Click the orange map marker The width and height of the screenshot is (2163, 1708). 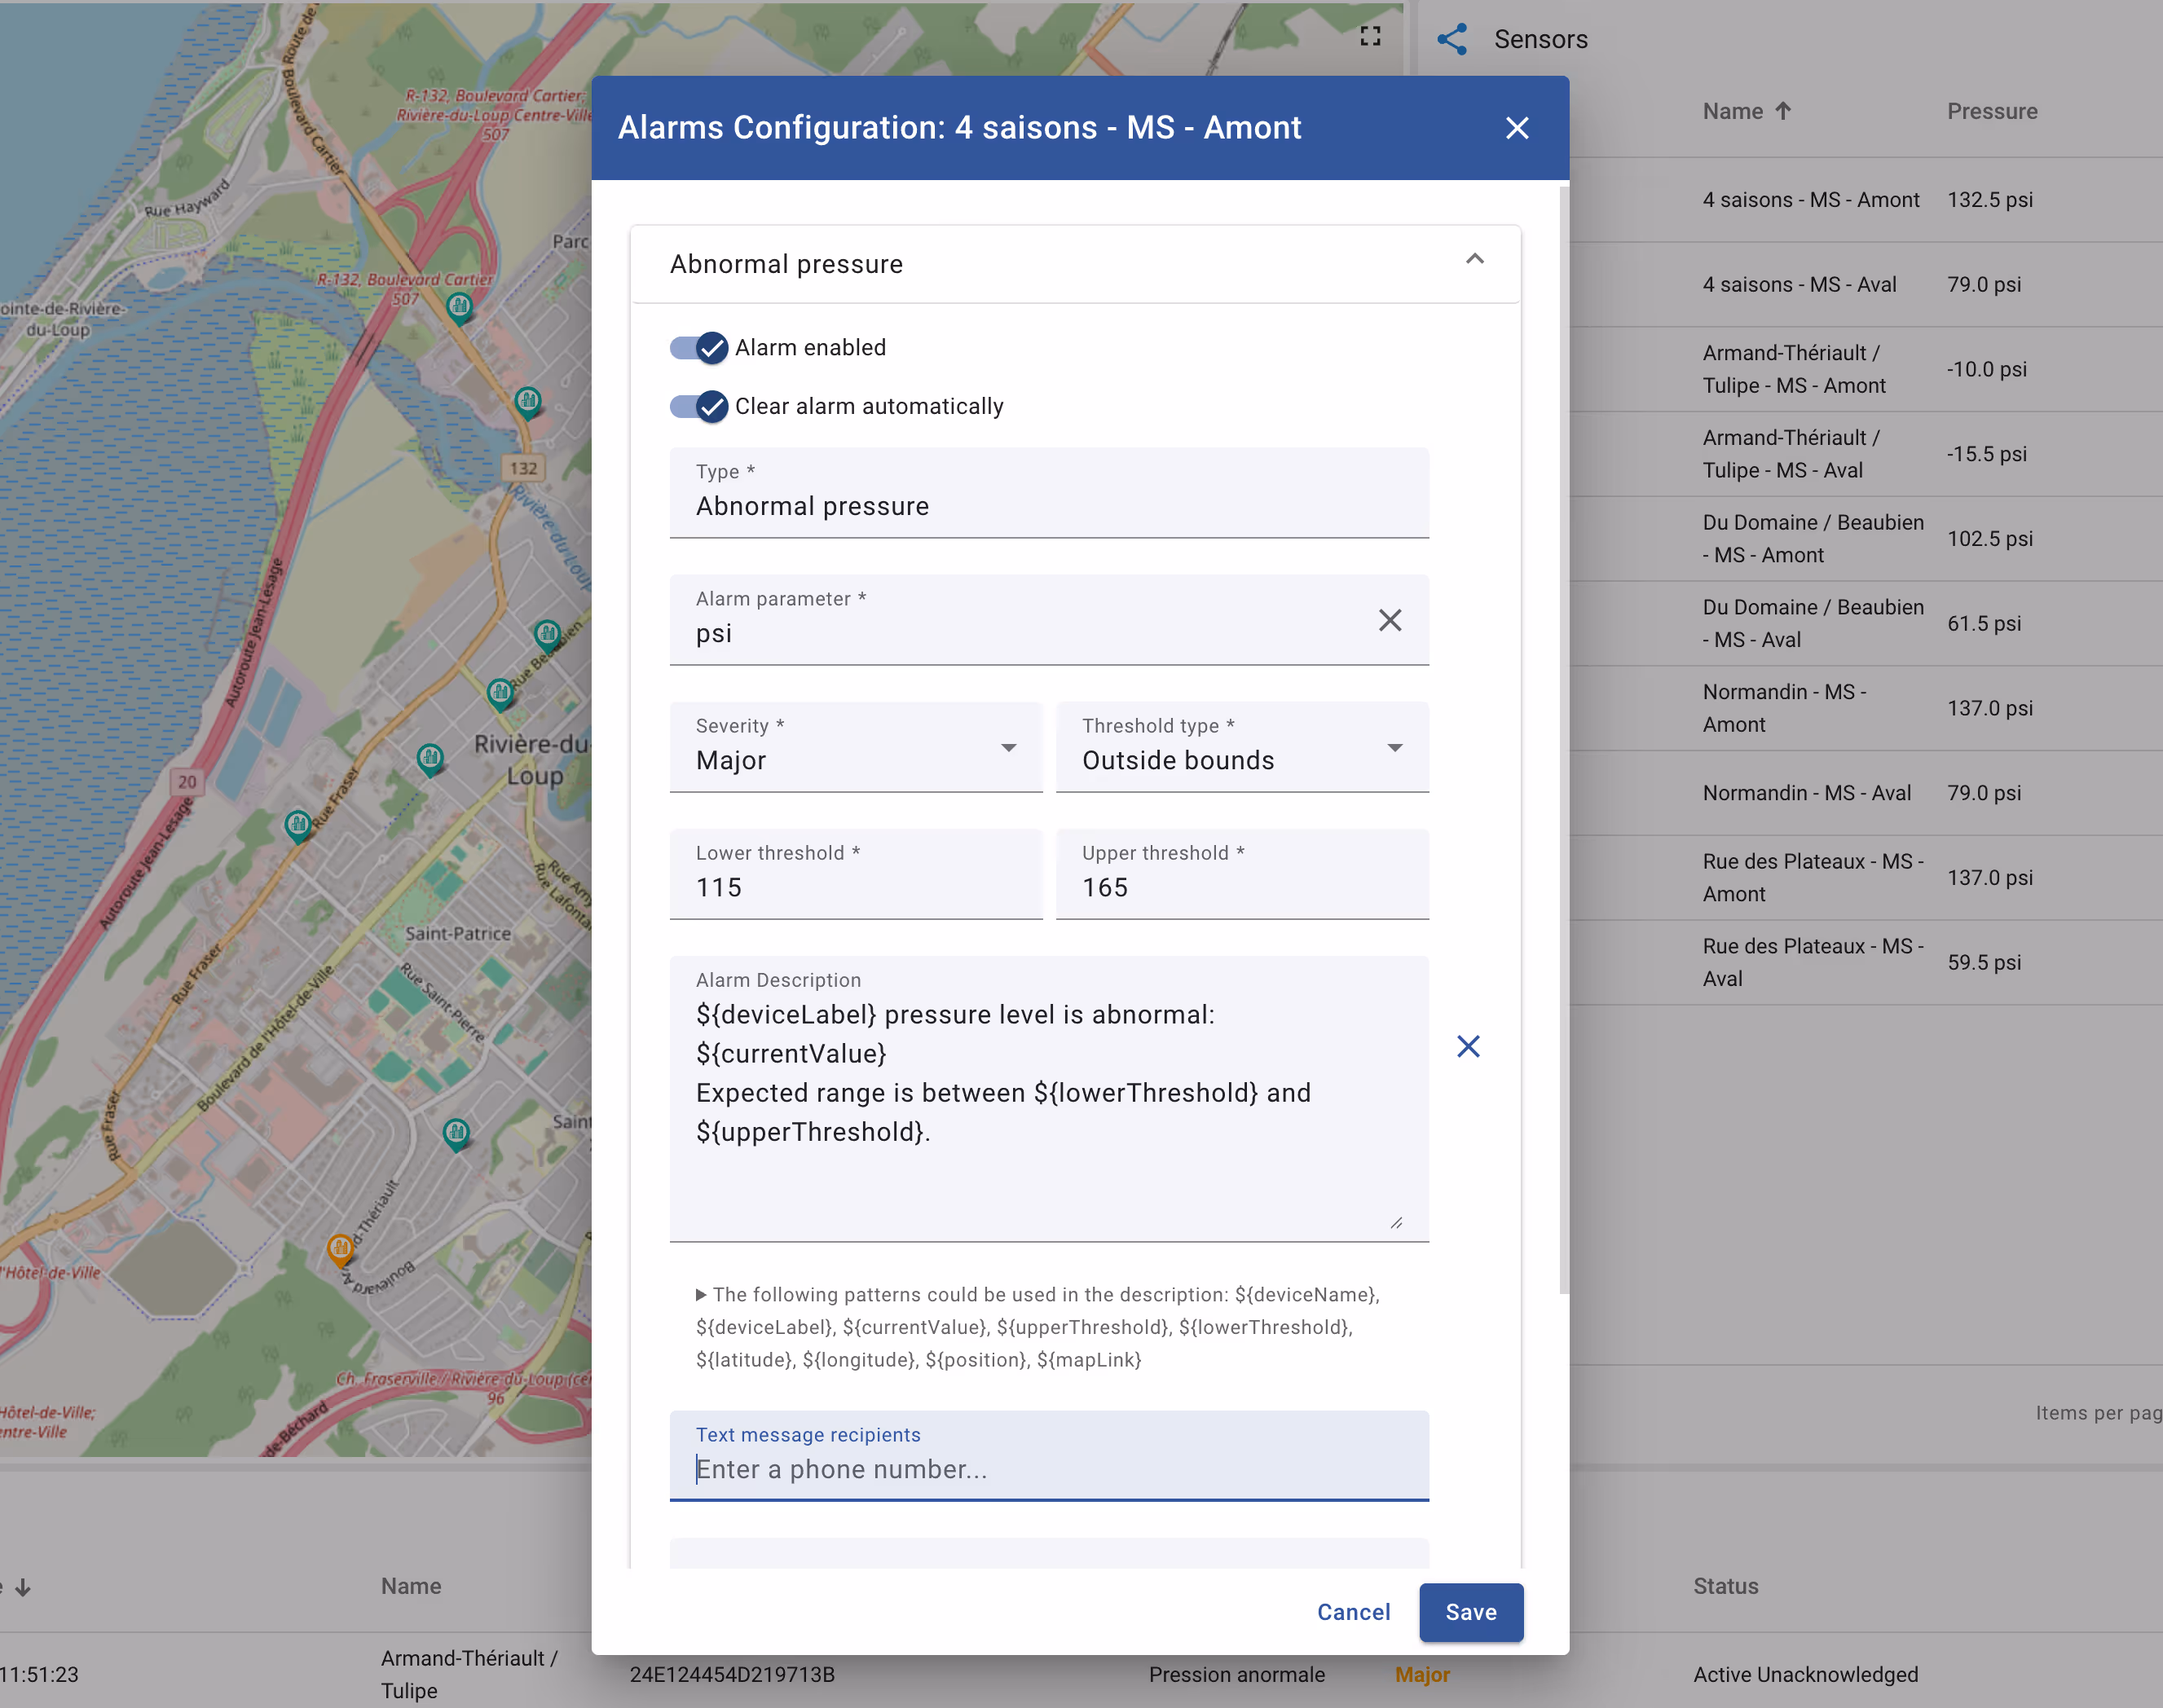pos(340,1248)
